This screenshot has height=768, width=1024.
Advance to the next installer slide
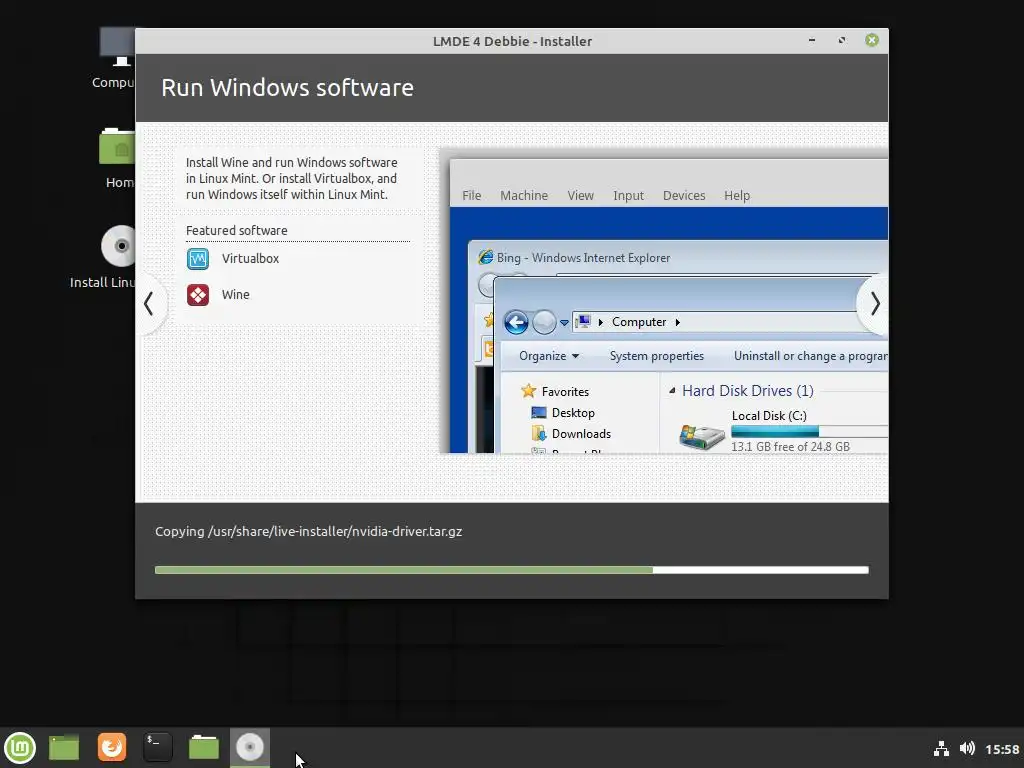click(x=874, y=304)
